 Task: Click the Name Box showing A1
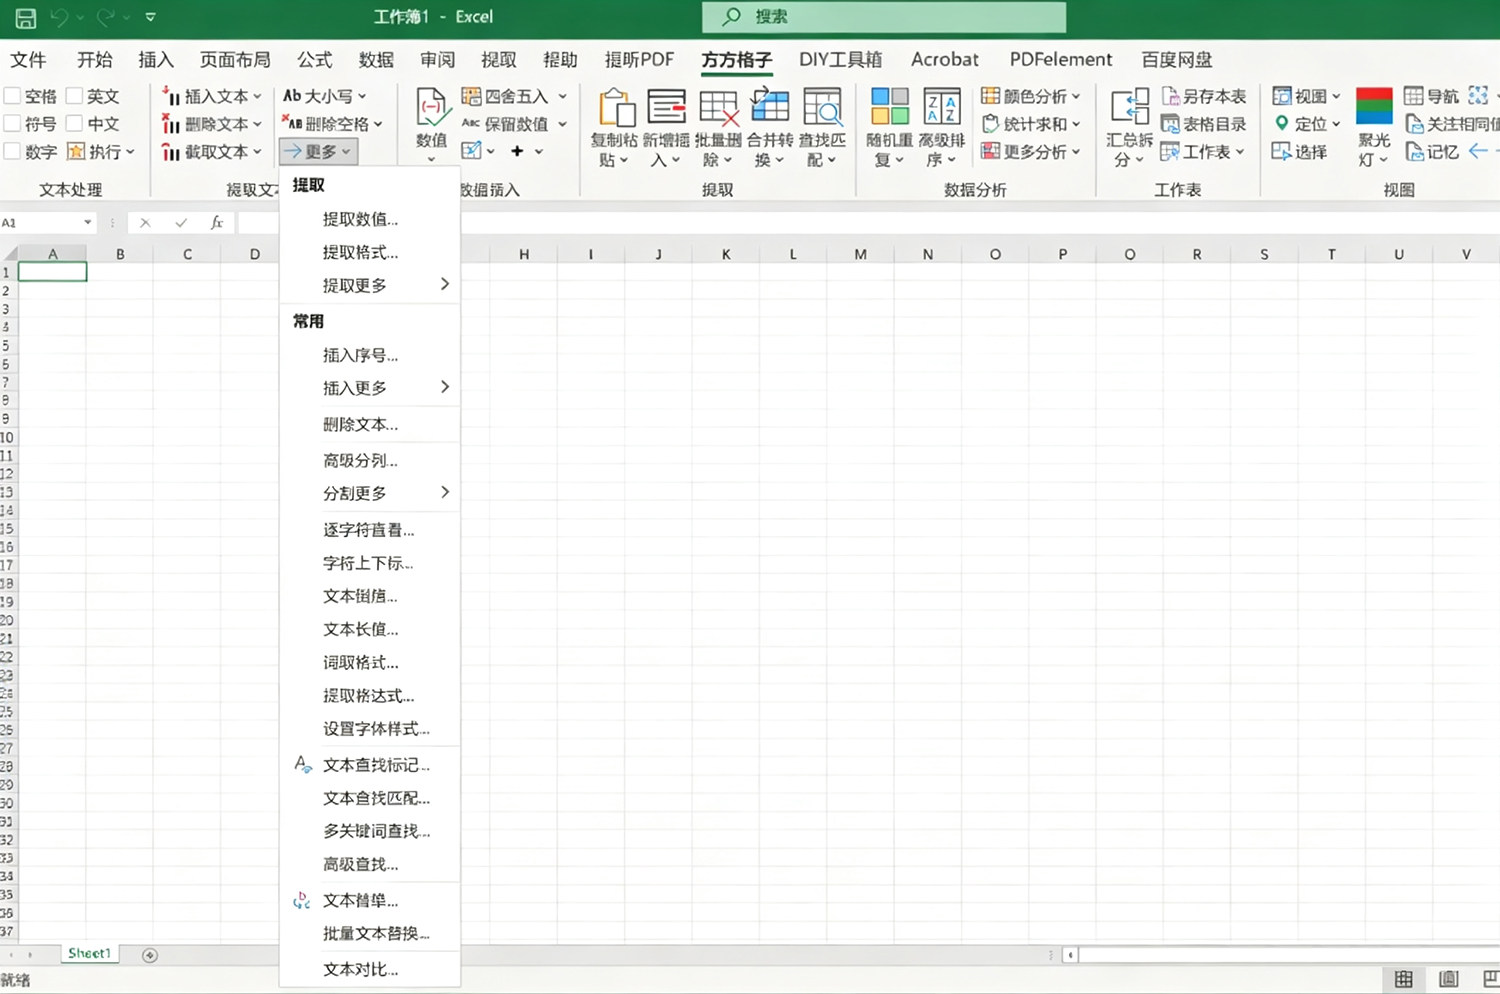pos(48,223)
